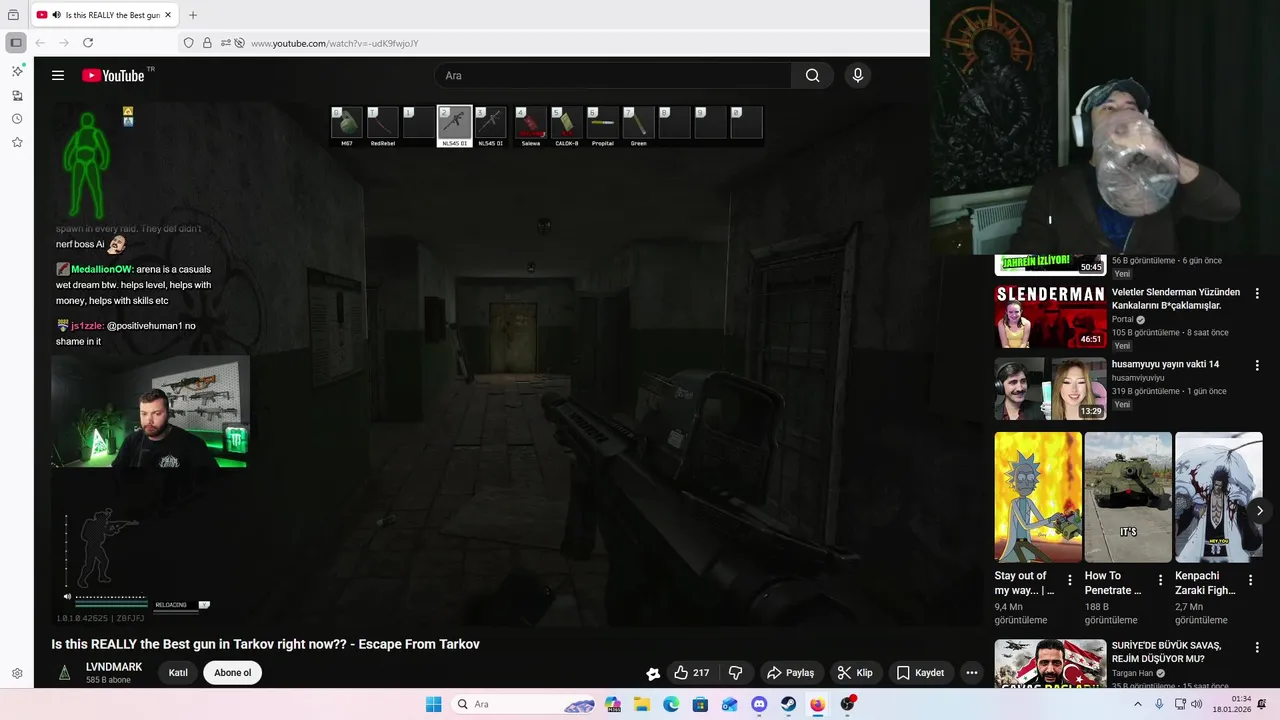Screen dimensions: 1280x720
Task: Mute tab via speaker icon
Action: (x=56, y=15)
